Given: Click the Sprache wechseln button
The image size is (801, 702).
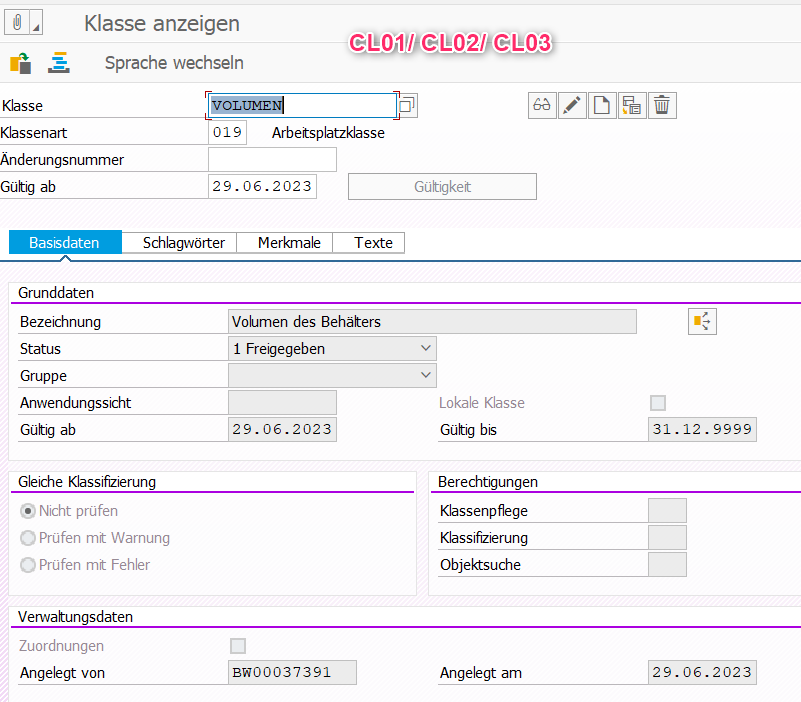Looking at the screenshot, I should (174, 63).
